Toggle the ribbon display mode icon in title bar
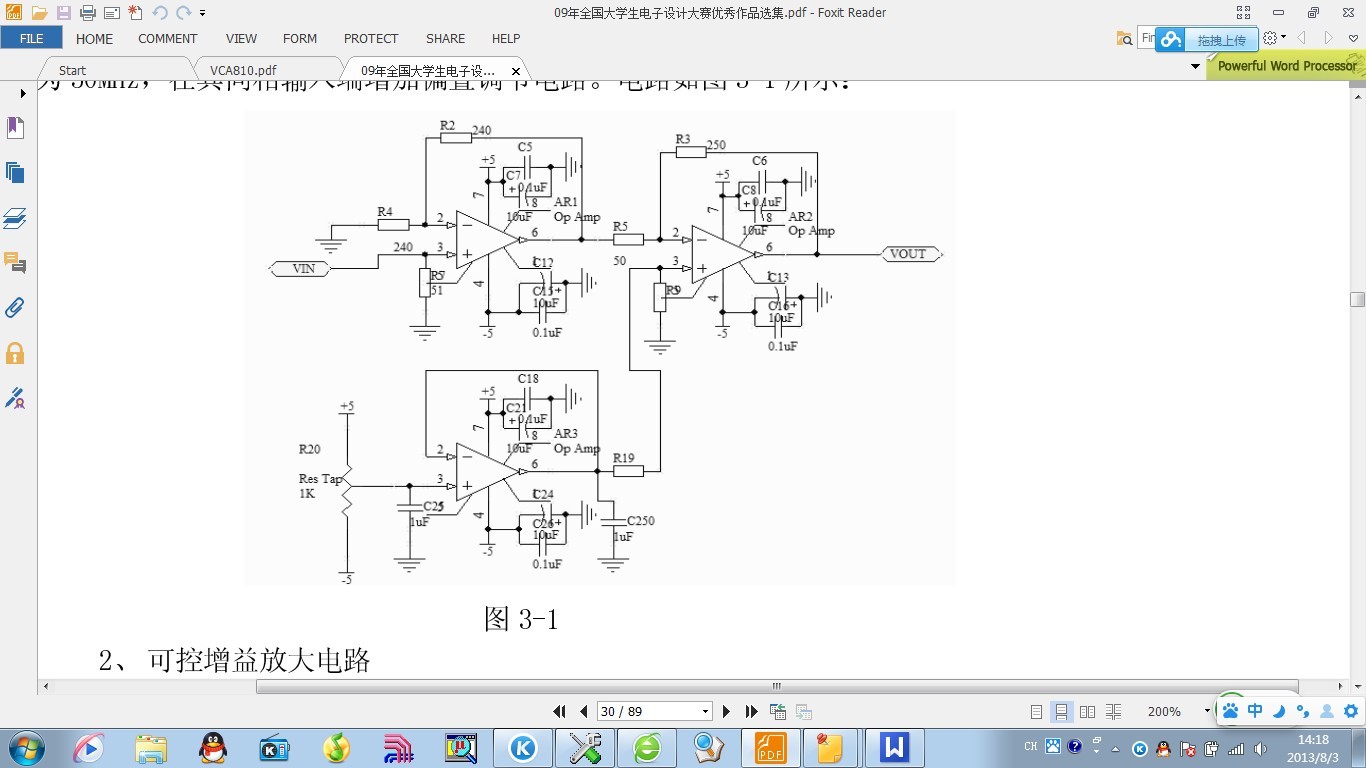The image size is (1366, 768). pos(1243,13)
